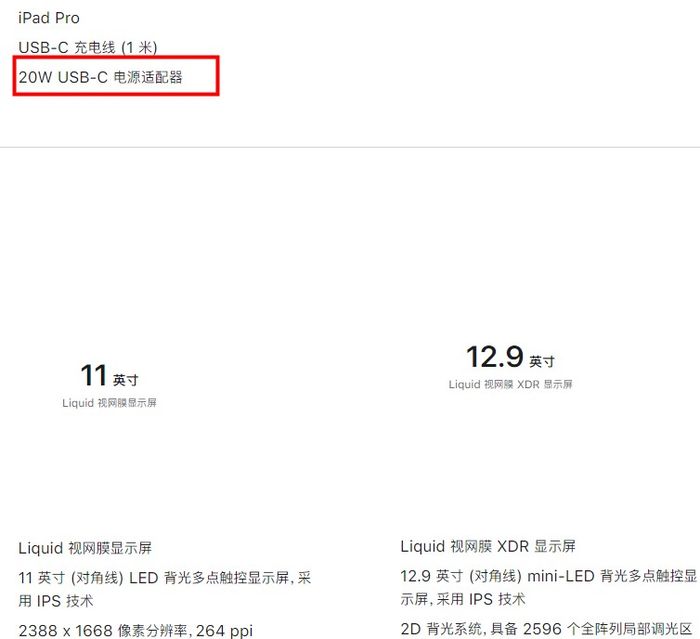Click the highlighted 20W USB-C 电源适配器 item

[x=100, y=77]
